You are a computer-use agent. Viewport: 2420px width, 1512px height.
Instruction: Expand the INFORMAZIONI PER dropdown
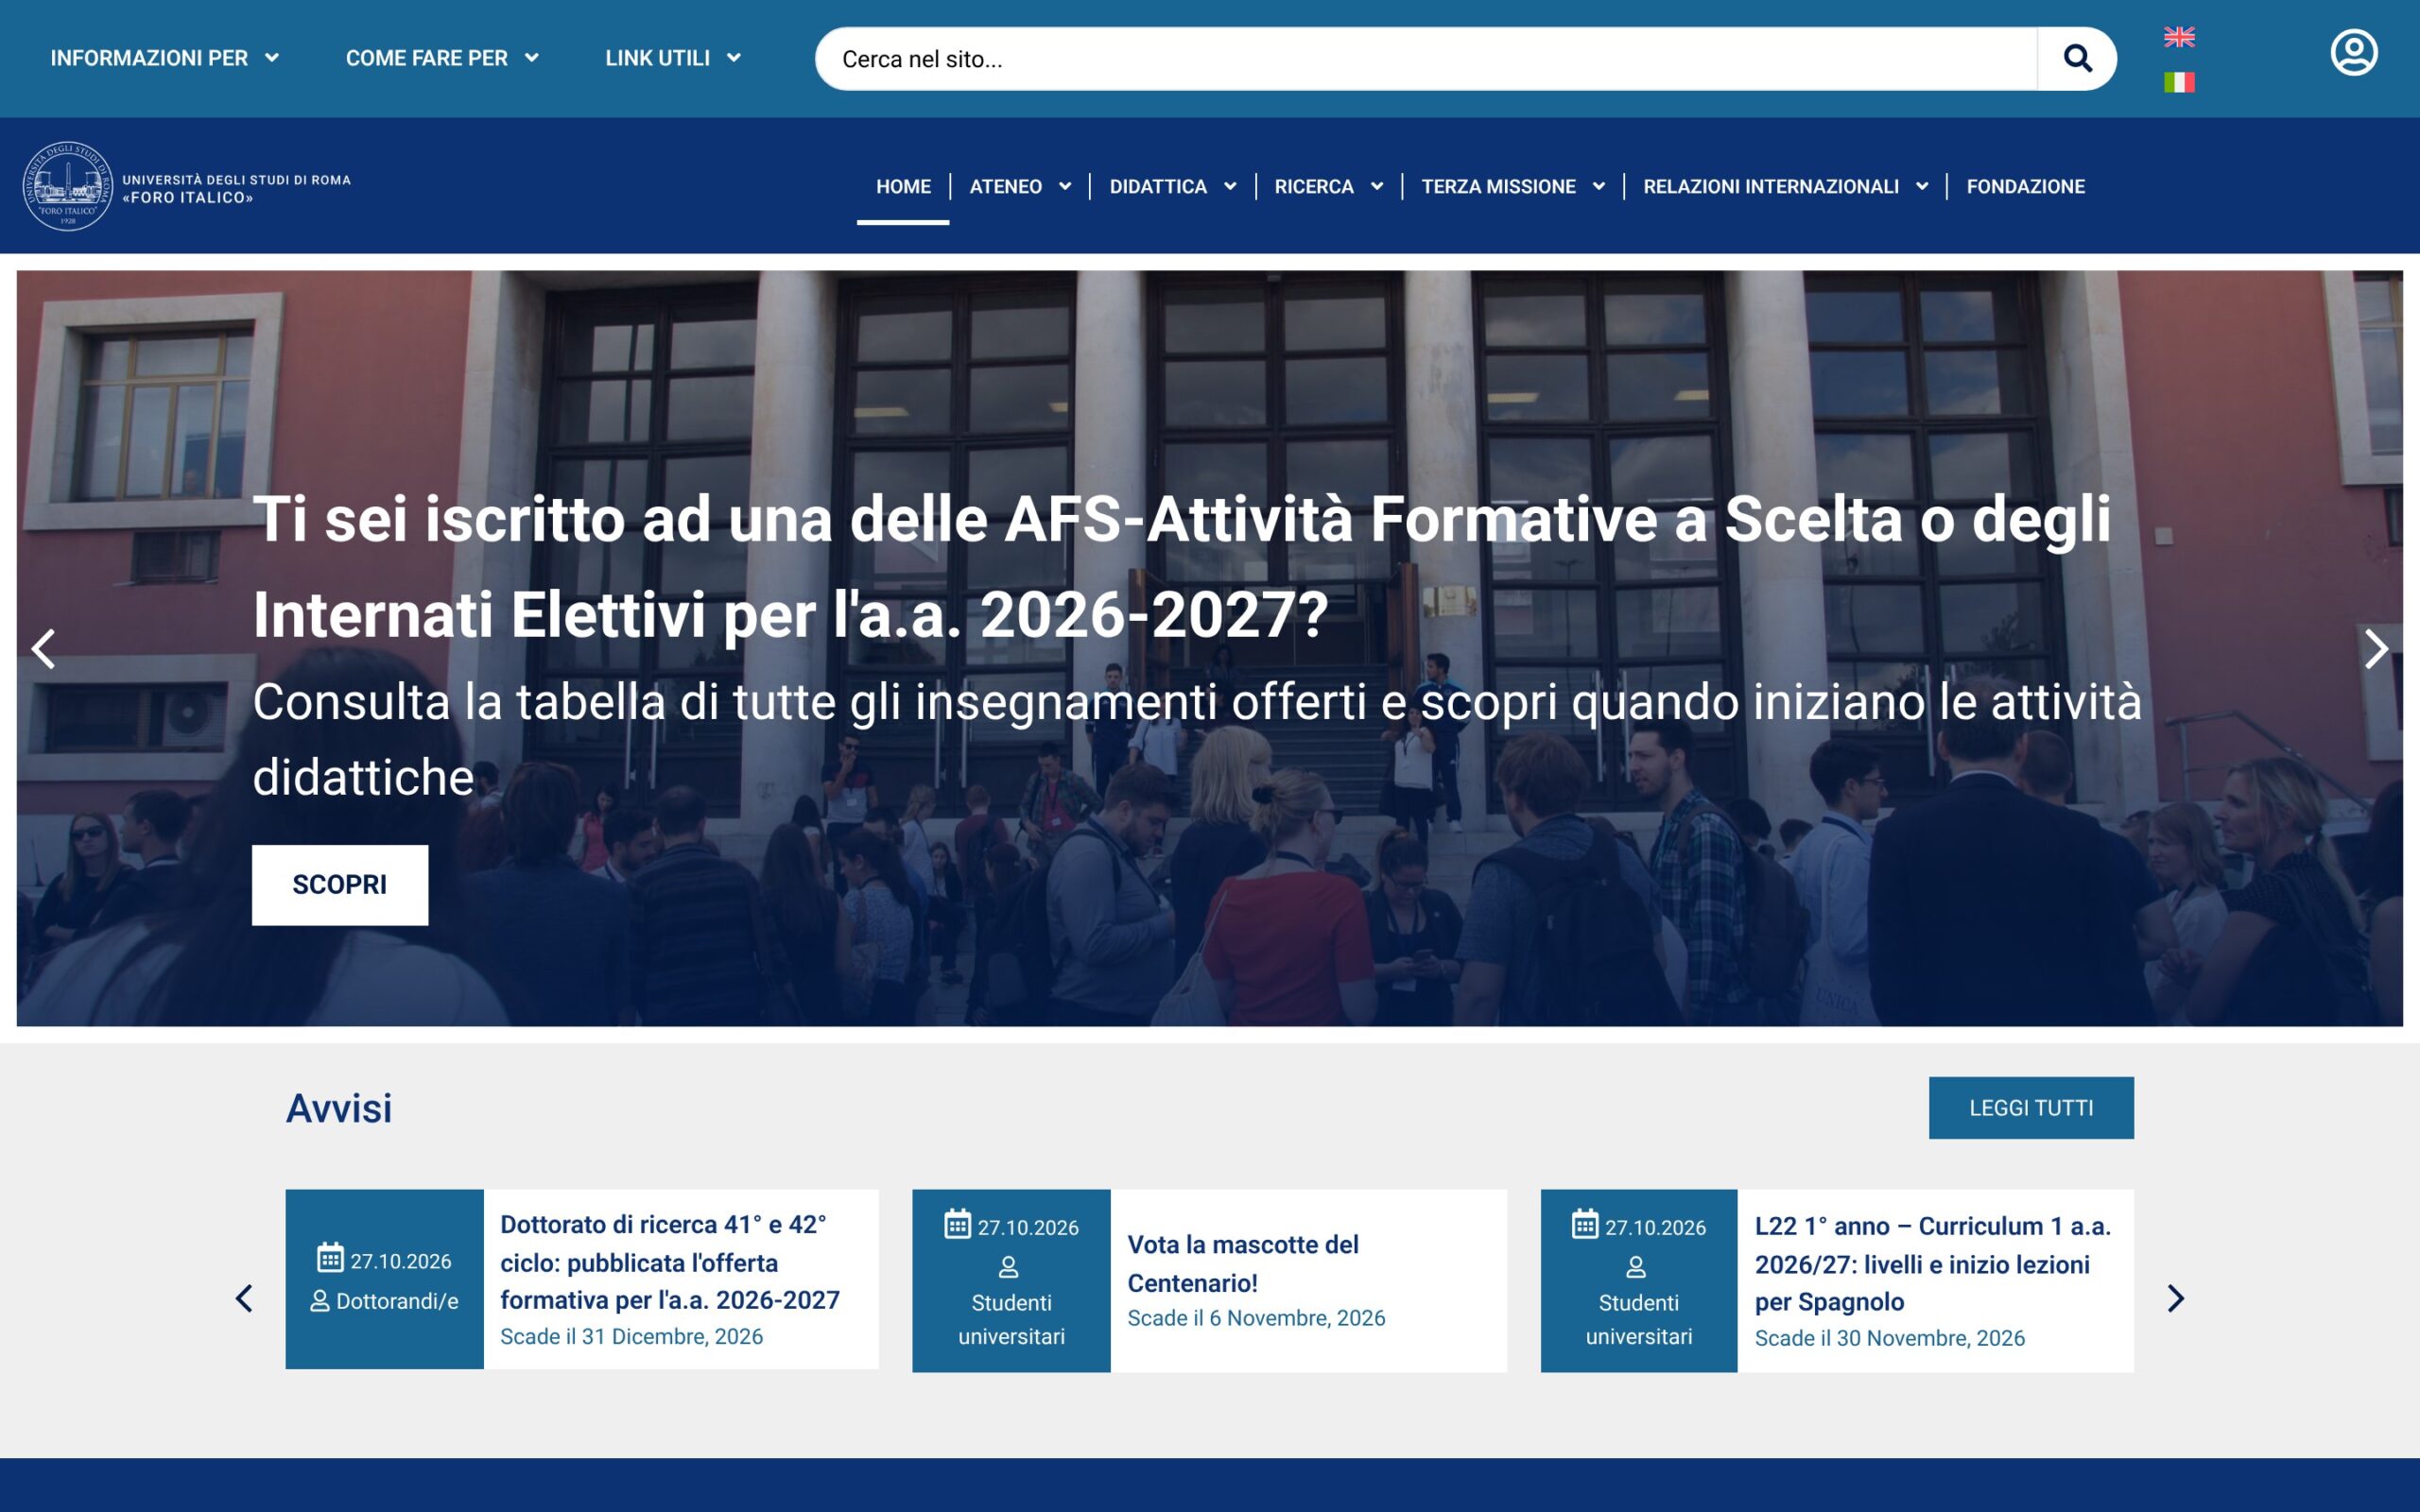[165, 58]
